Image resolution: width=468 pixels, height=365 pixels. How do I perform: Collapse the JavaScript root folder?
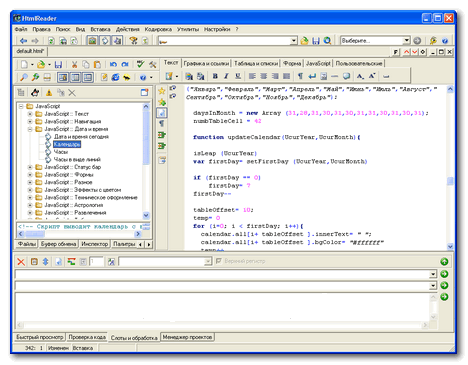[21, 106]
